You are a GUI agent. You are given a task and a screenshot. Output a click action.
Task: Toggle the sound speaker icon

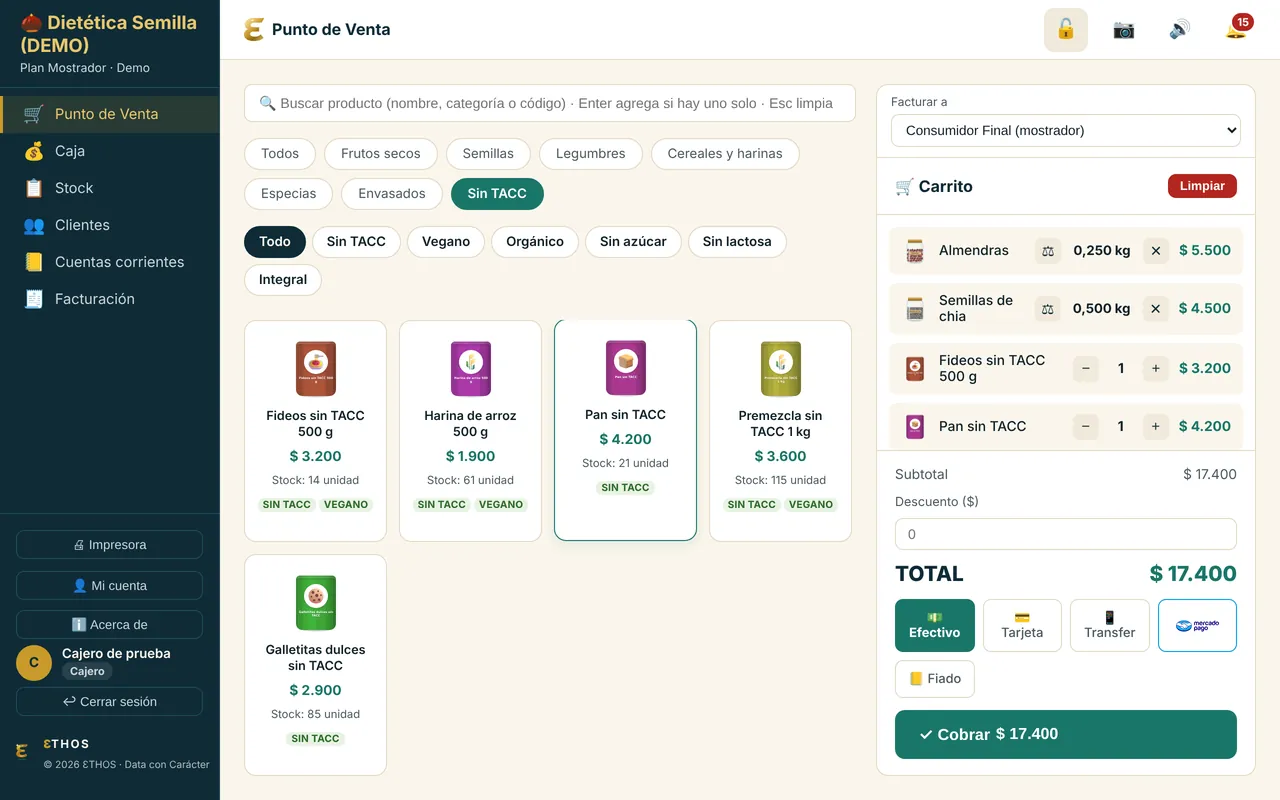pos(1180,30)
